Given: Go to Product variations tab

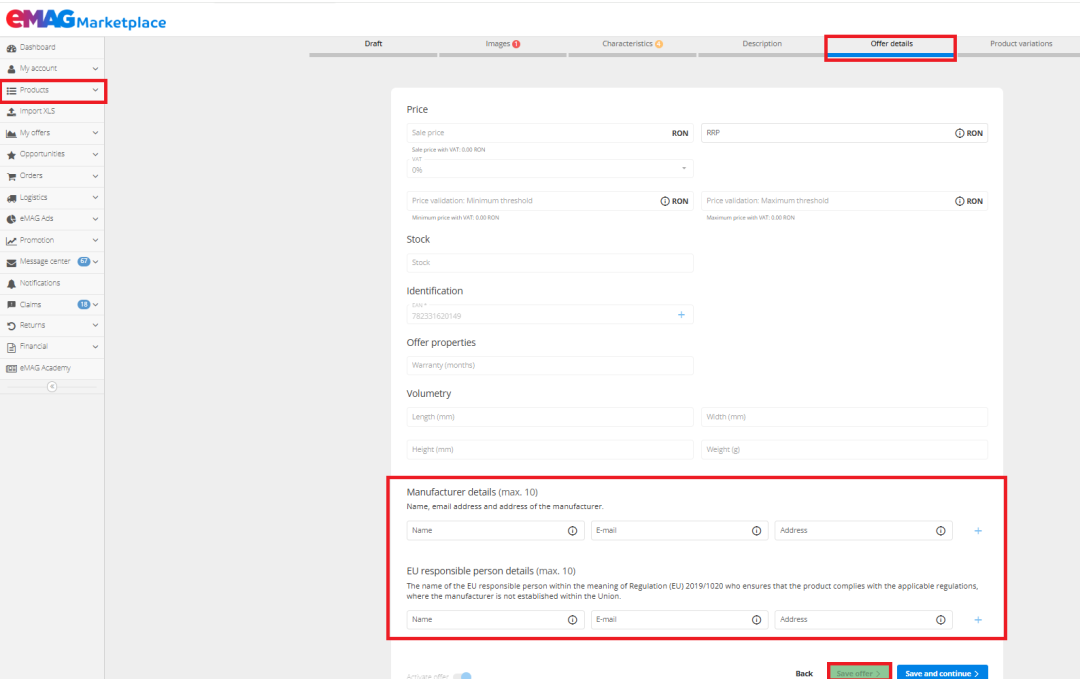Looking at the screenshot, I should [1021, 45].
